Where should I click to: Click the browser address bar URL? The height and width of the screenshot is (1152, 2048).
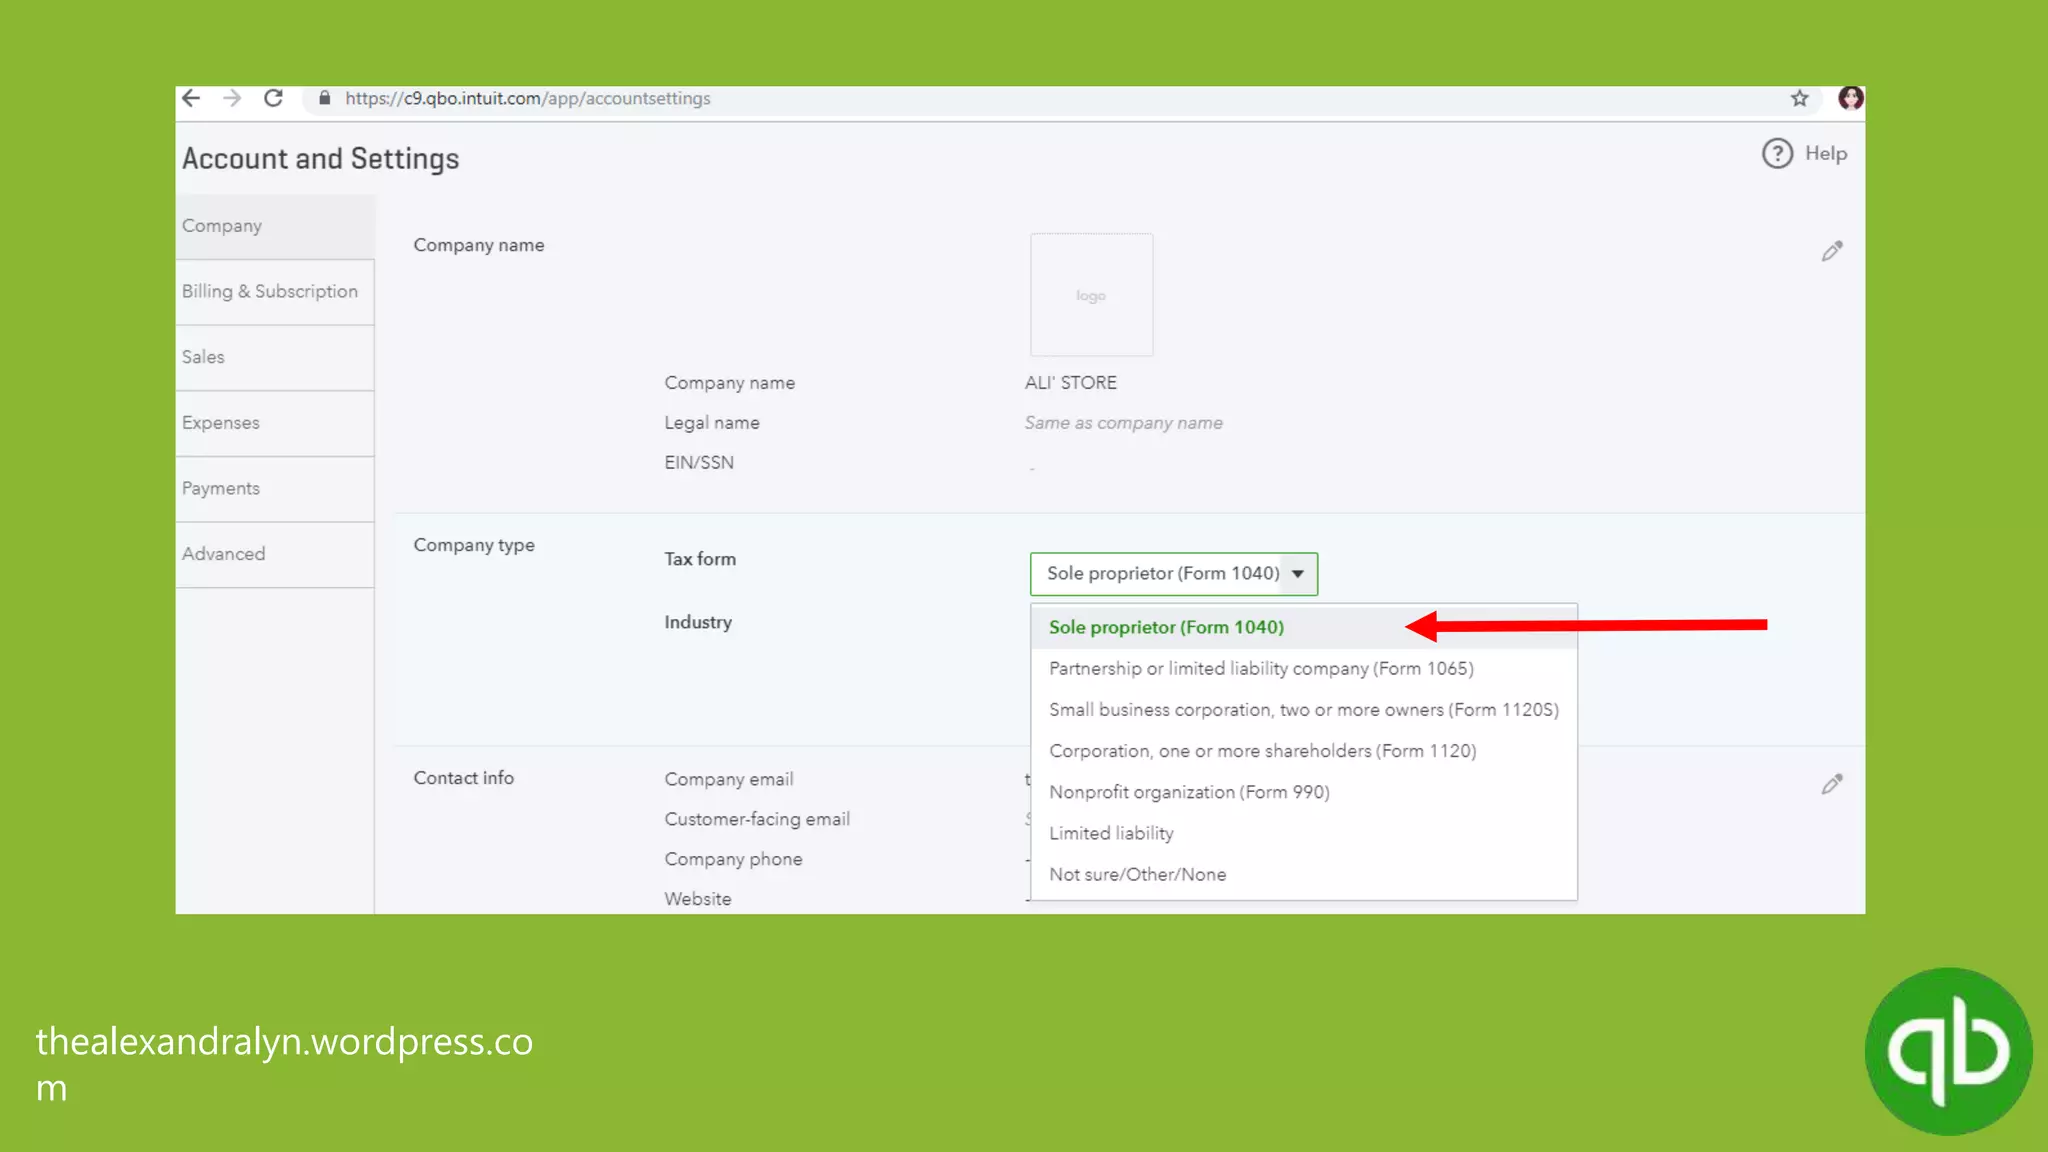click(x=527, y=98)
